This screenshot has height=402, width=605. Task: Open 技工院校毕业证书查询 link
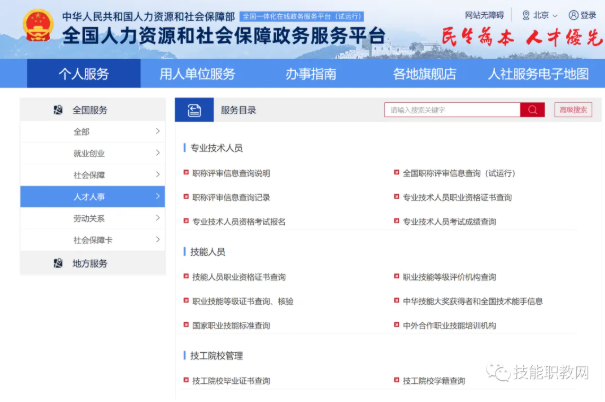[231, 380]
